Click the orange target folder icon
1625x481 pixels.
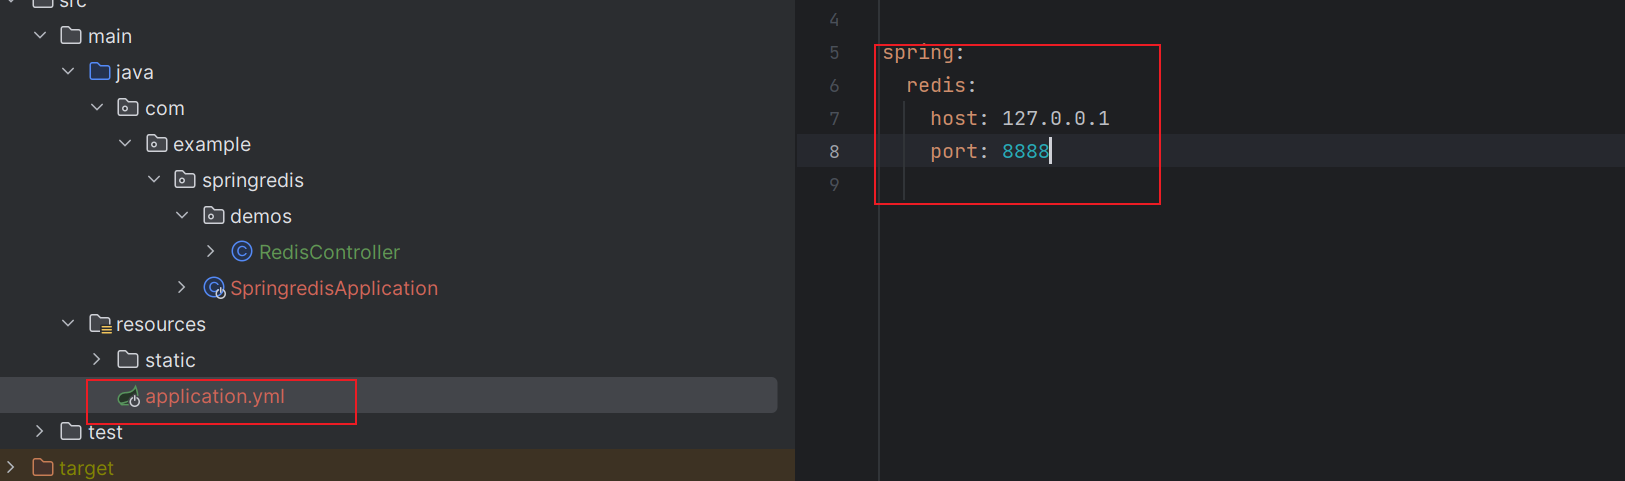pyautogui.click(x=42, y=467)
